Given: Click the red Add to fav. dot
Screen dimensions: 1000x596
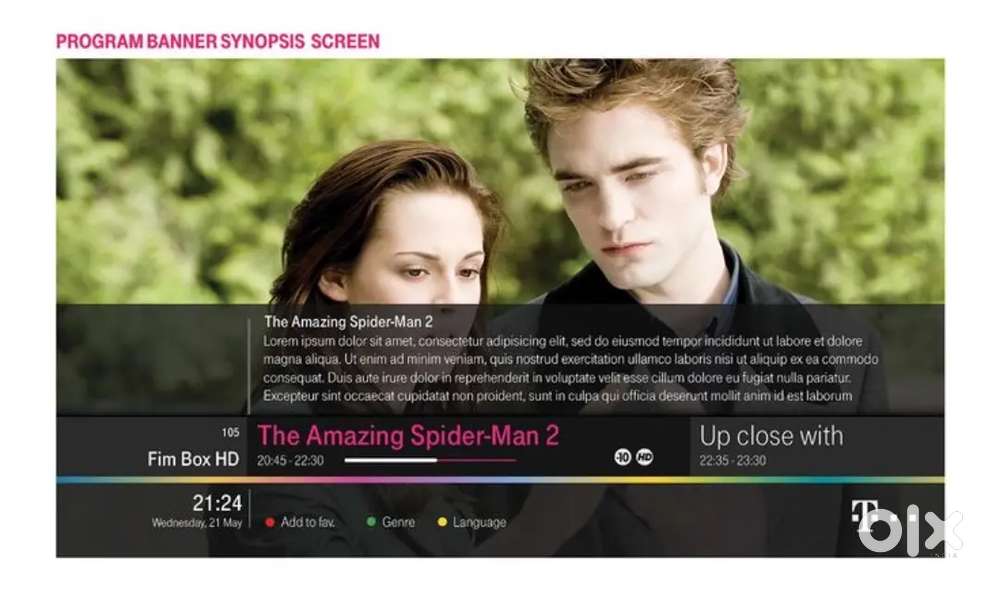Looking at the screenshot, I should point(270,522).
